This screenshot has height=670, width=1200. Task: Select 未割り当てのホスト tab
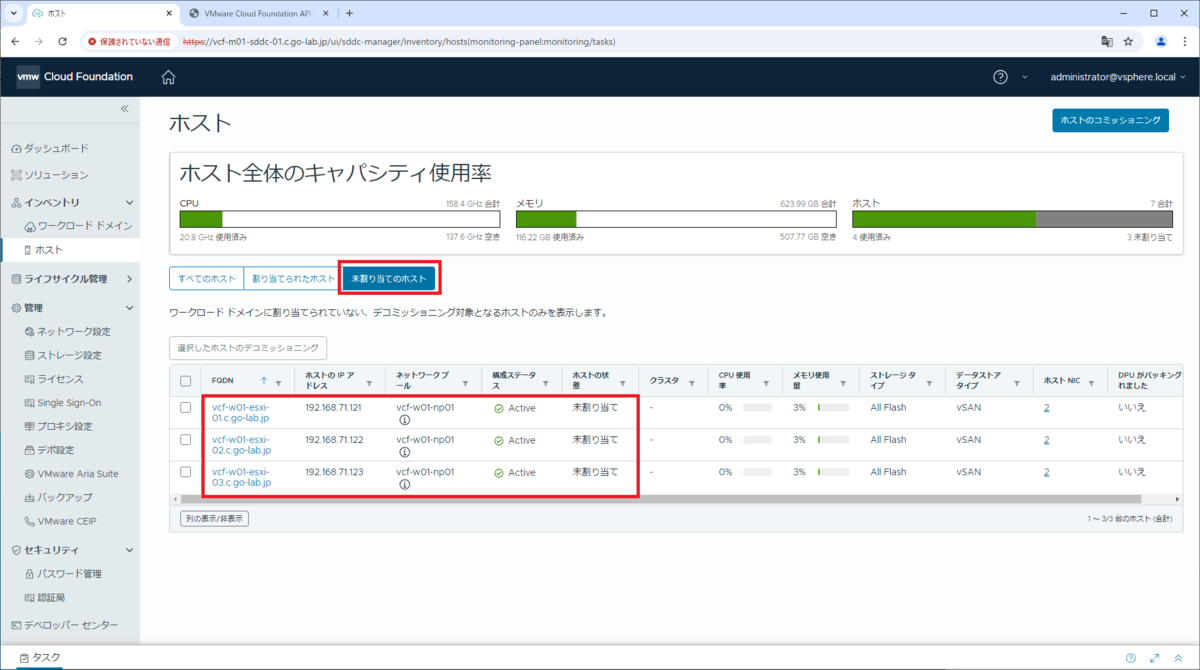pyautogui.click(x=389, y=279)
